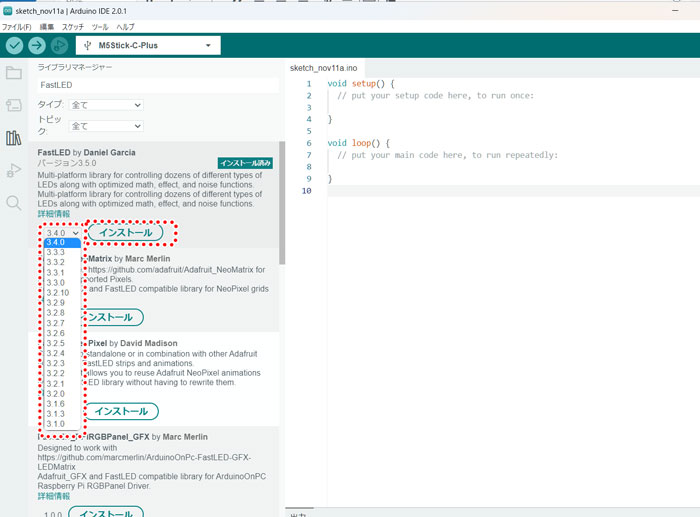Select version 3.3.0 in list
The image size is (700, 517).
point(62,283)
